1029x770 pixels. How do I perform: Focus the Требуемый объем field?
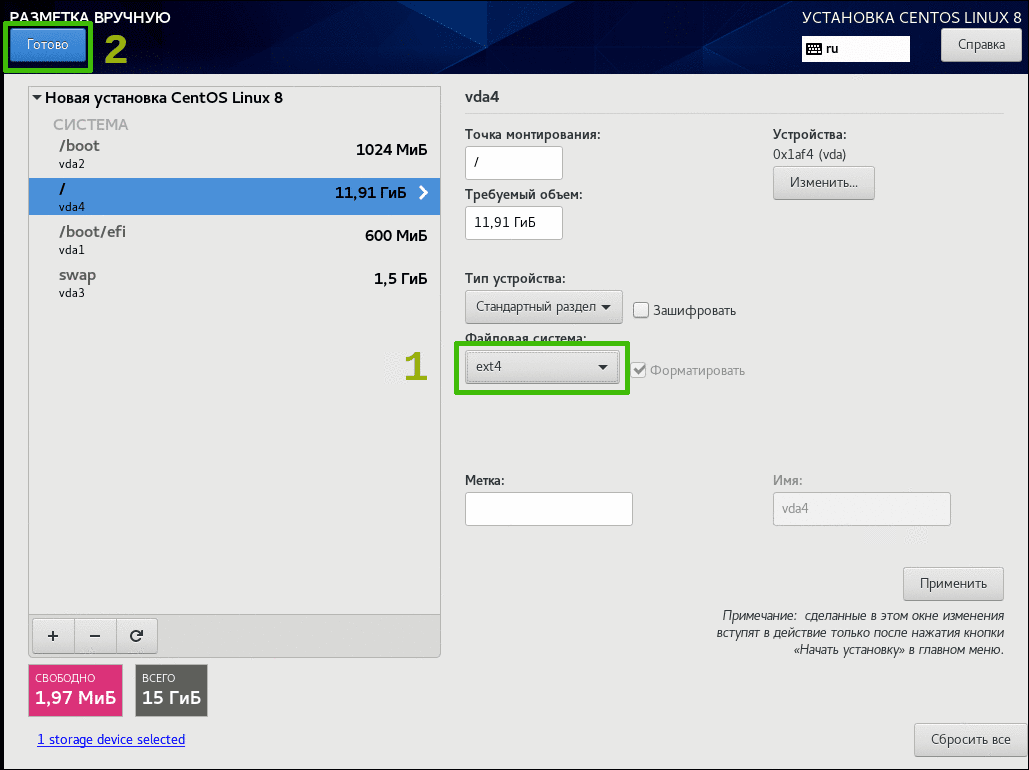[514, 223]
